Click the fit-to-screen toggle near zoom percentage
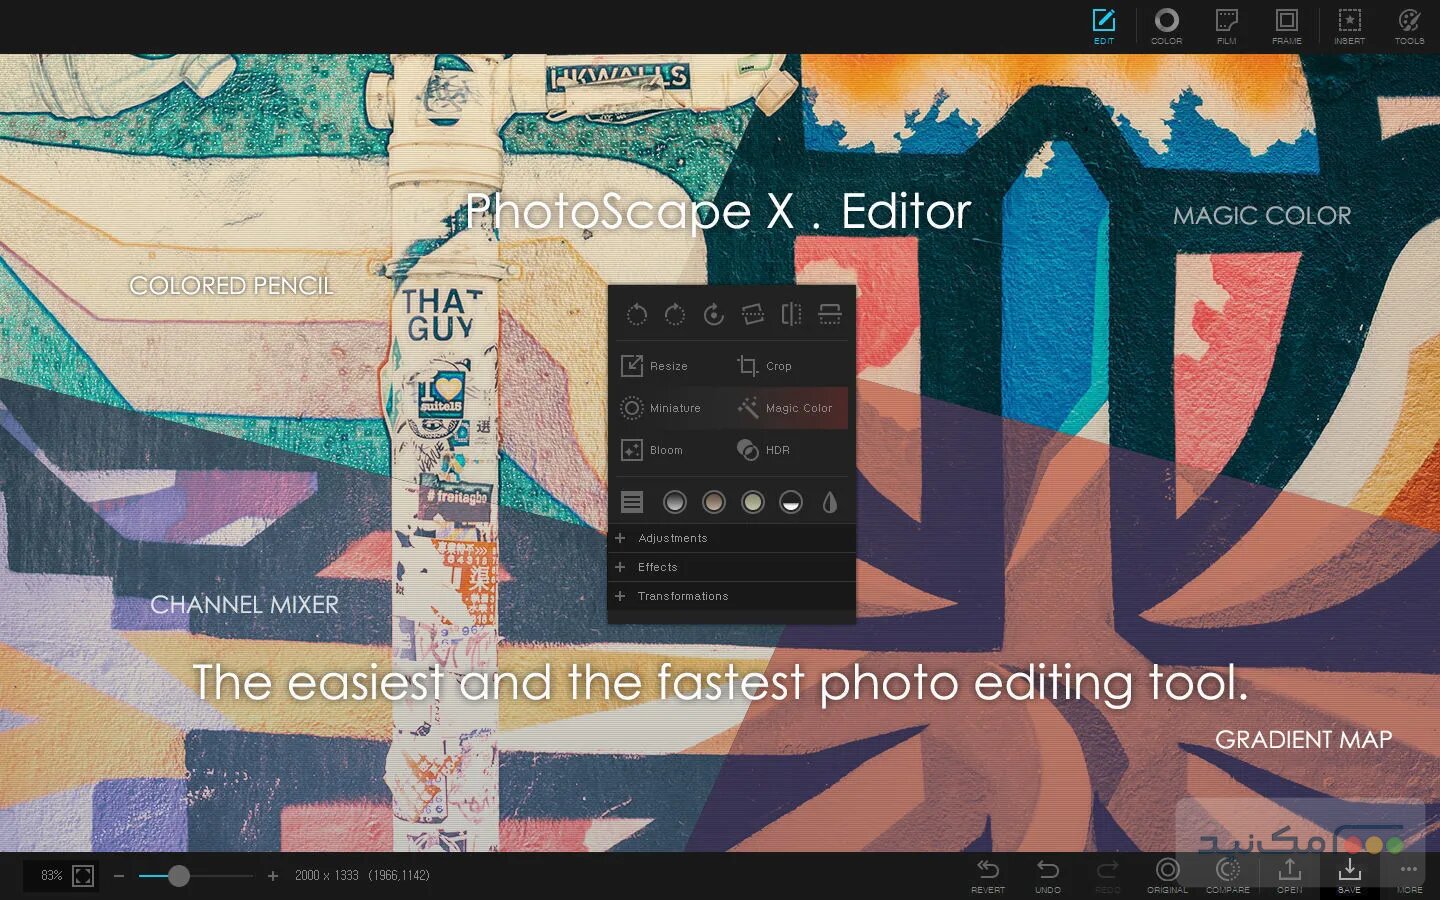1440x900 pixels. (81, 875)
